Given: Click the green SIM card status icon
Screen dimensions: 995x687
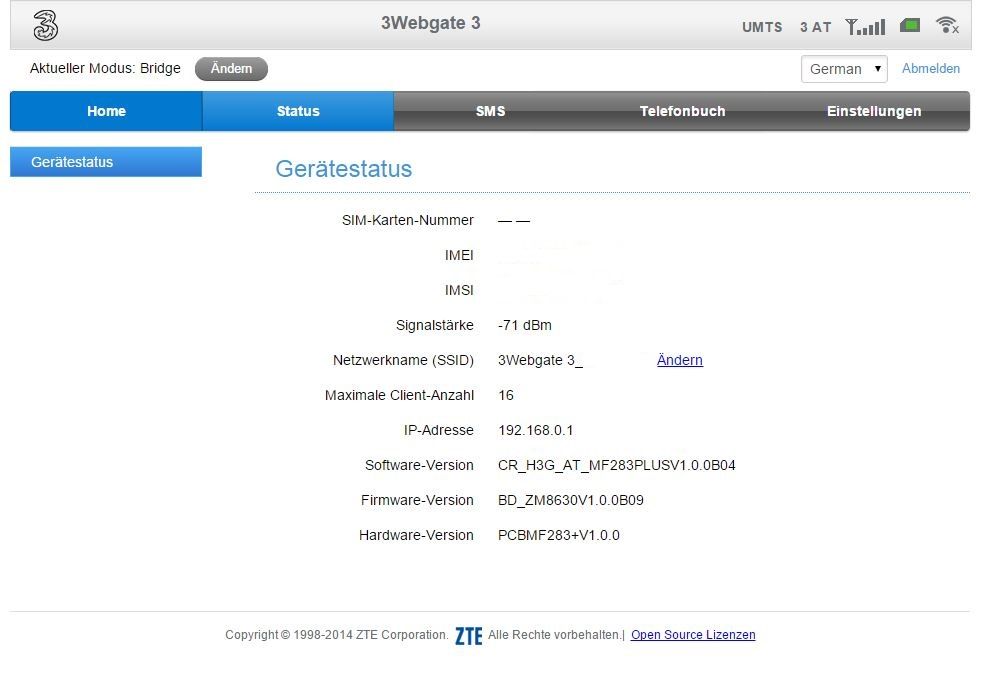Looking at the screenshot, I should [909, 25].
